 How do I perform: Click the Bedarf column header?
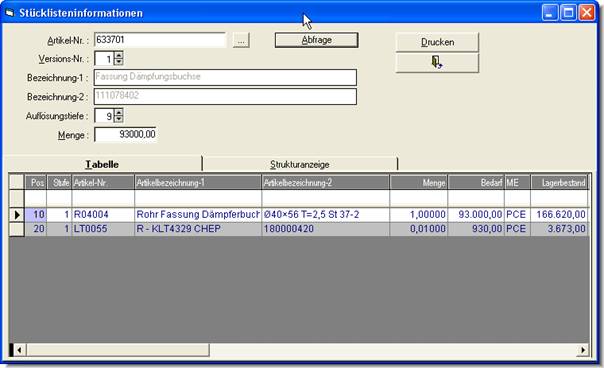click(x=476, y=182)
